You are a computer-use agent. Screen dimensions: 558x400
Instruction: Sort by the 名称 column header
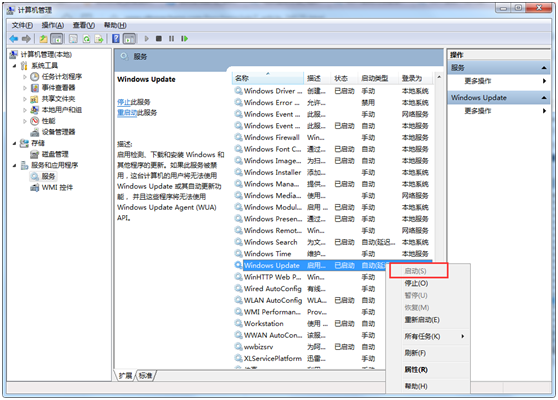[x=268, y=78]
